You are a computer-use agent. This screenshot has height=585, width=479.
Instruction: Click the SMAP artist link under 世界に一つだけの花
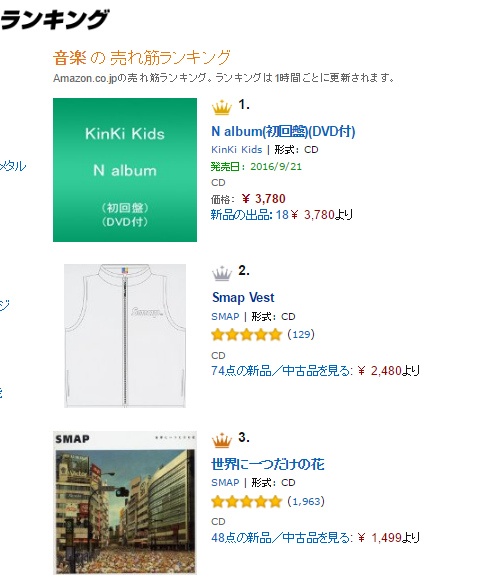tap(225, 482)
